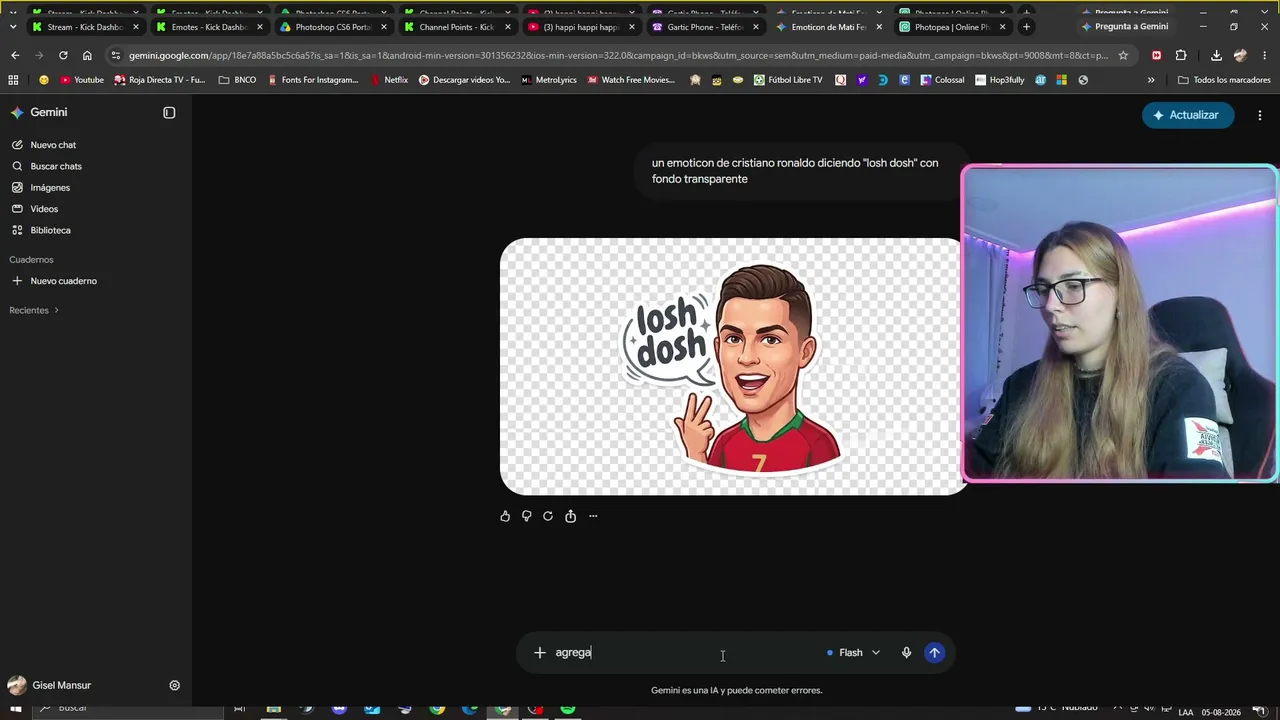
Task: Open the MetroLyrics bookmark
Action: point(549,80)
